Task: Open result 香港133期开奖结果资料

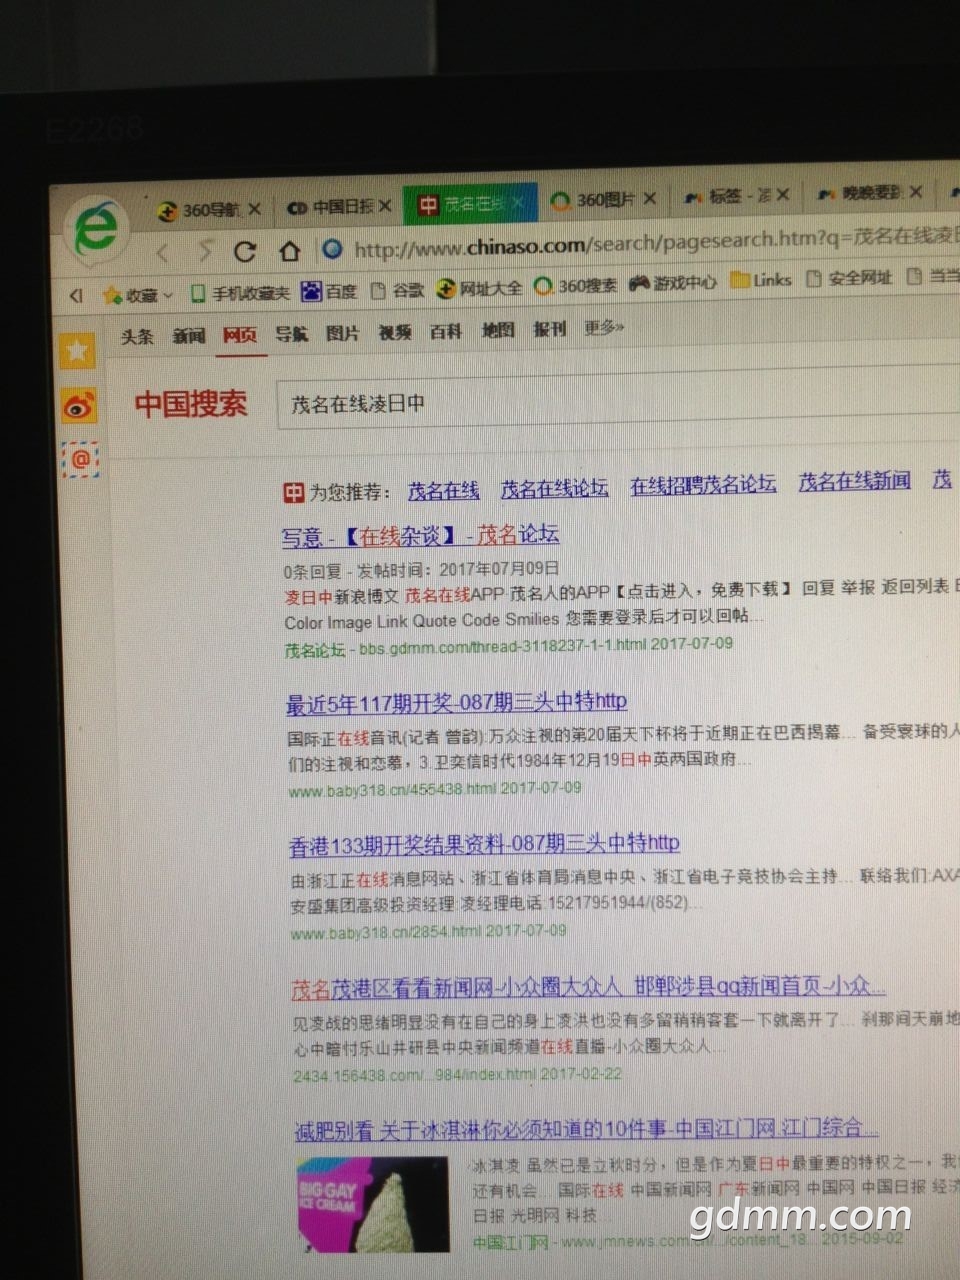Action: tap(484, 845)
